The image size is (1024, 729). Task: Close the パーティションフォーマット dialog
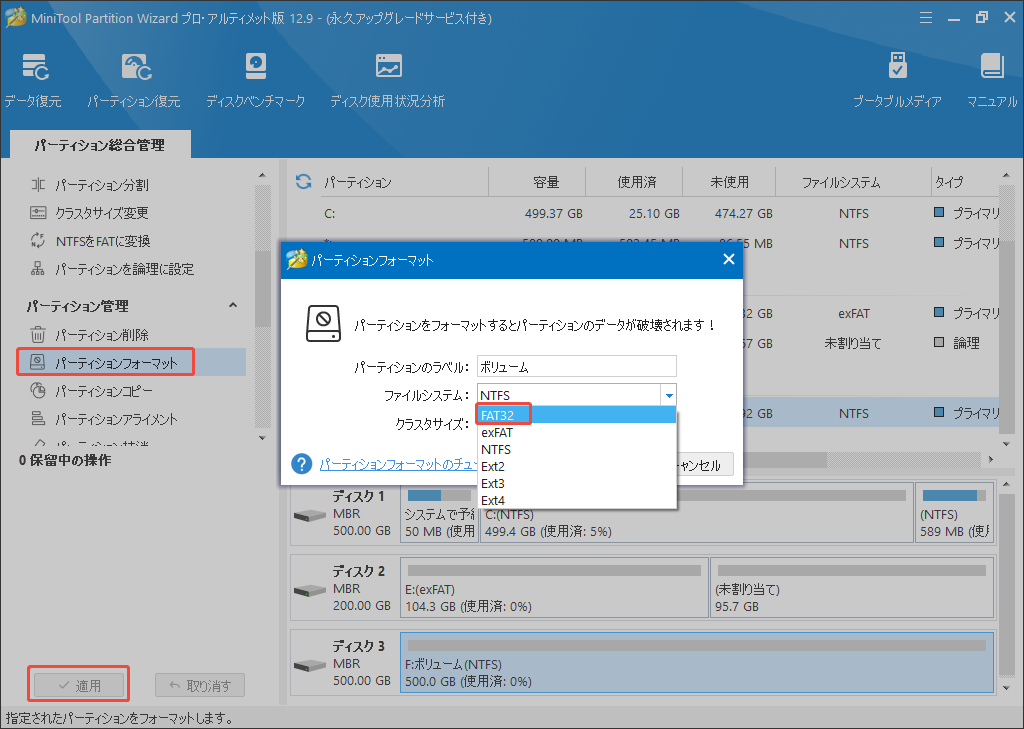pos(729,259)
